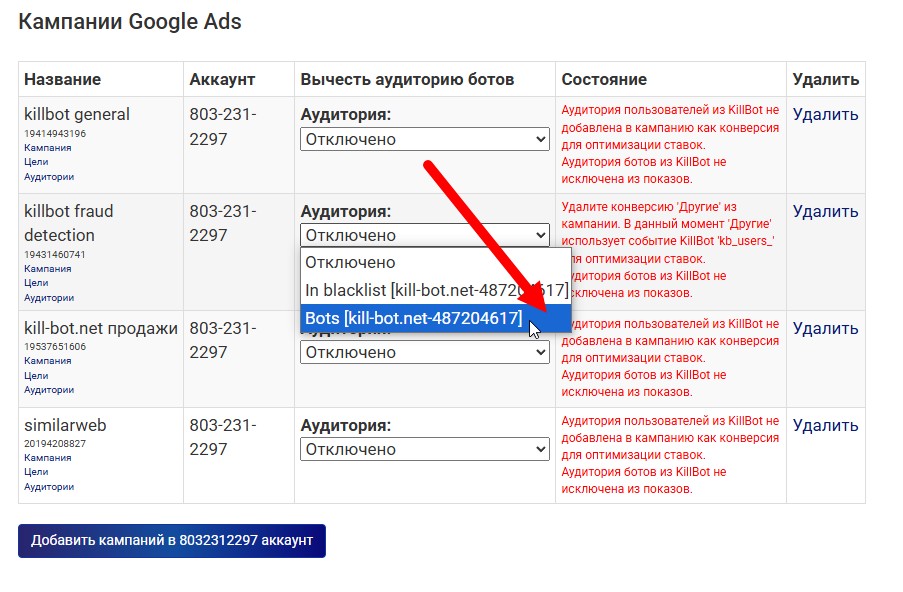Open 'Аудитории' link under similarweb

(x=49, y=487)
